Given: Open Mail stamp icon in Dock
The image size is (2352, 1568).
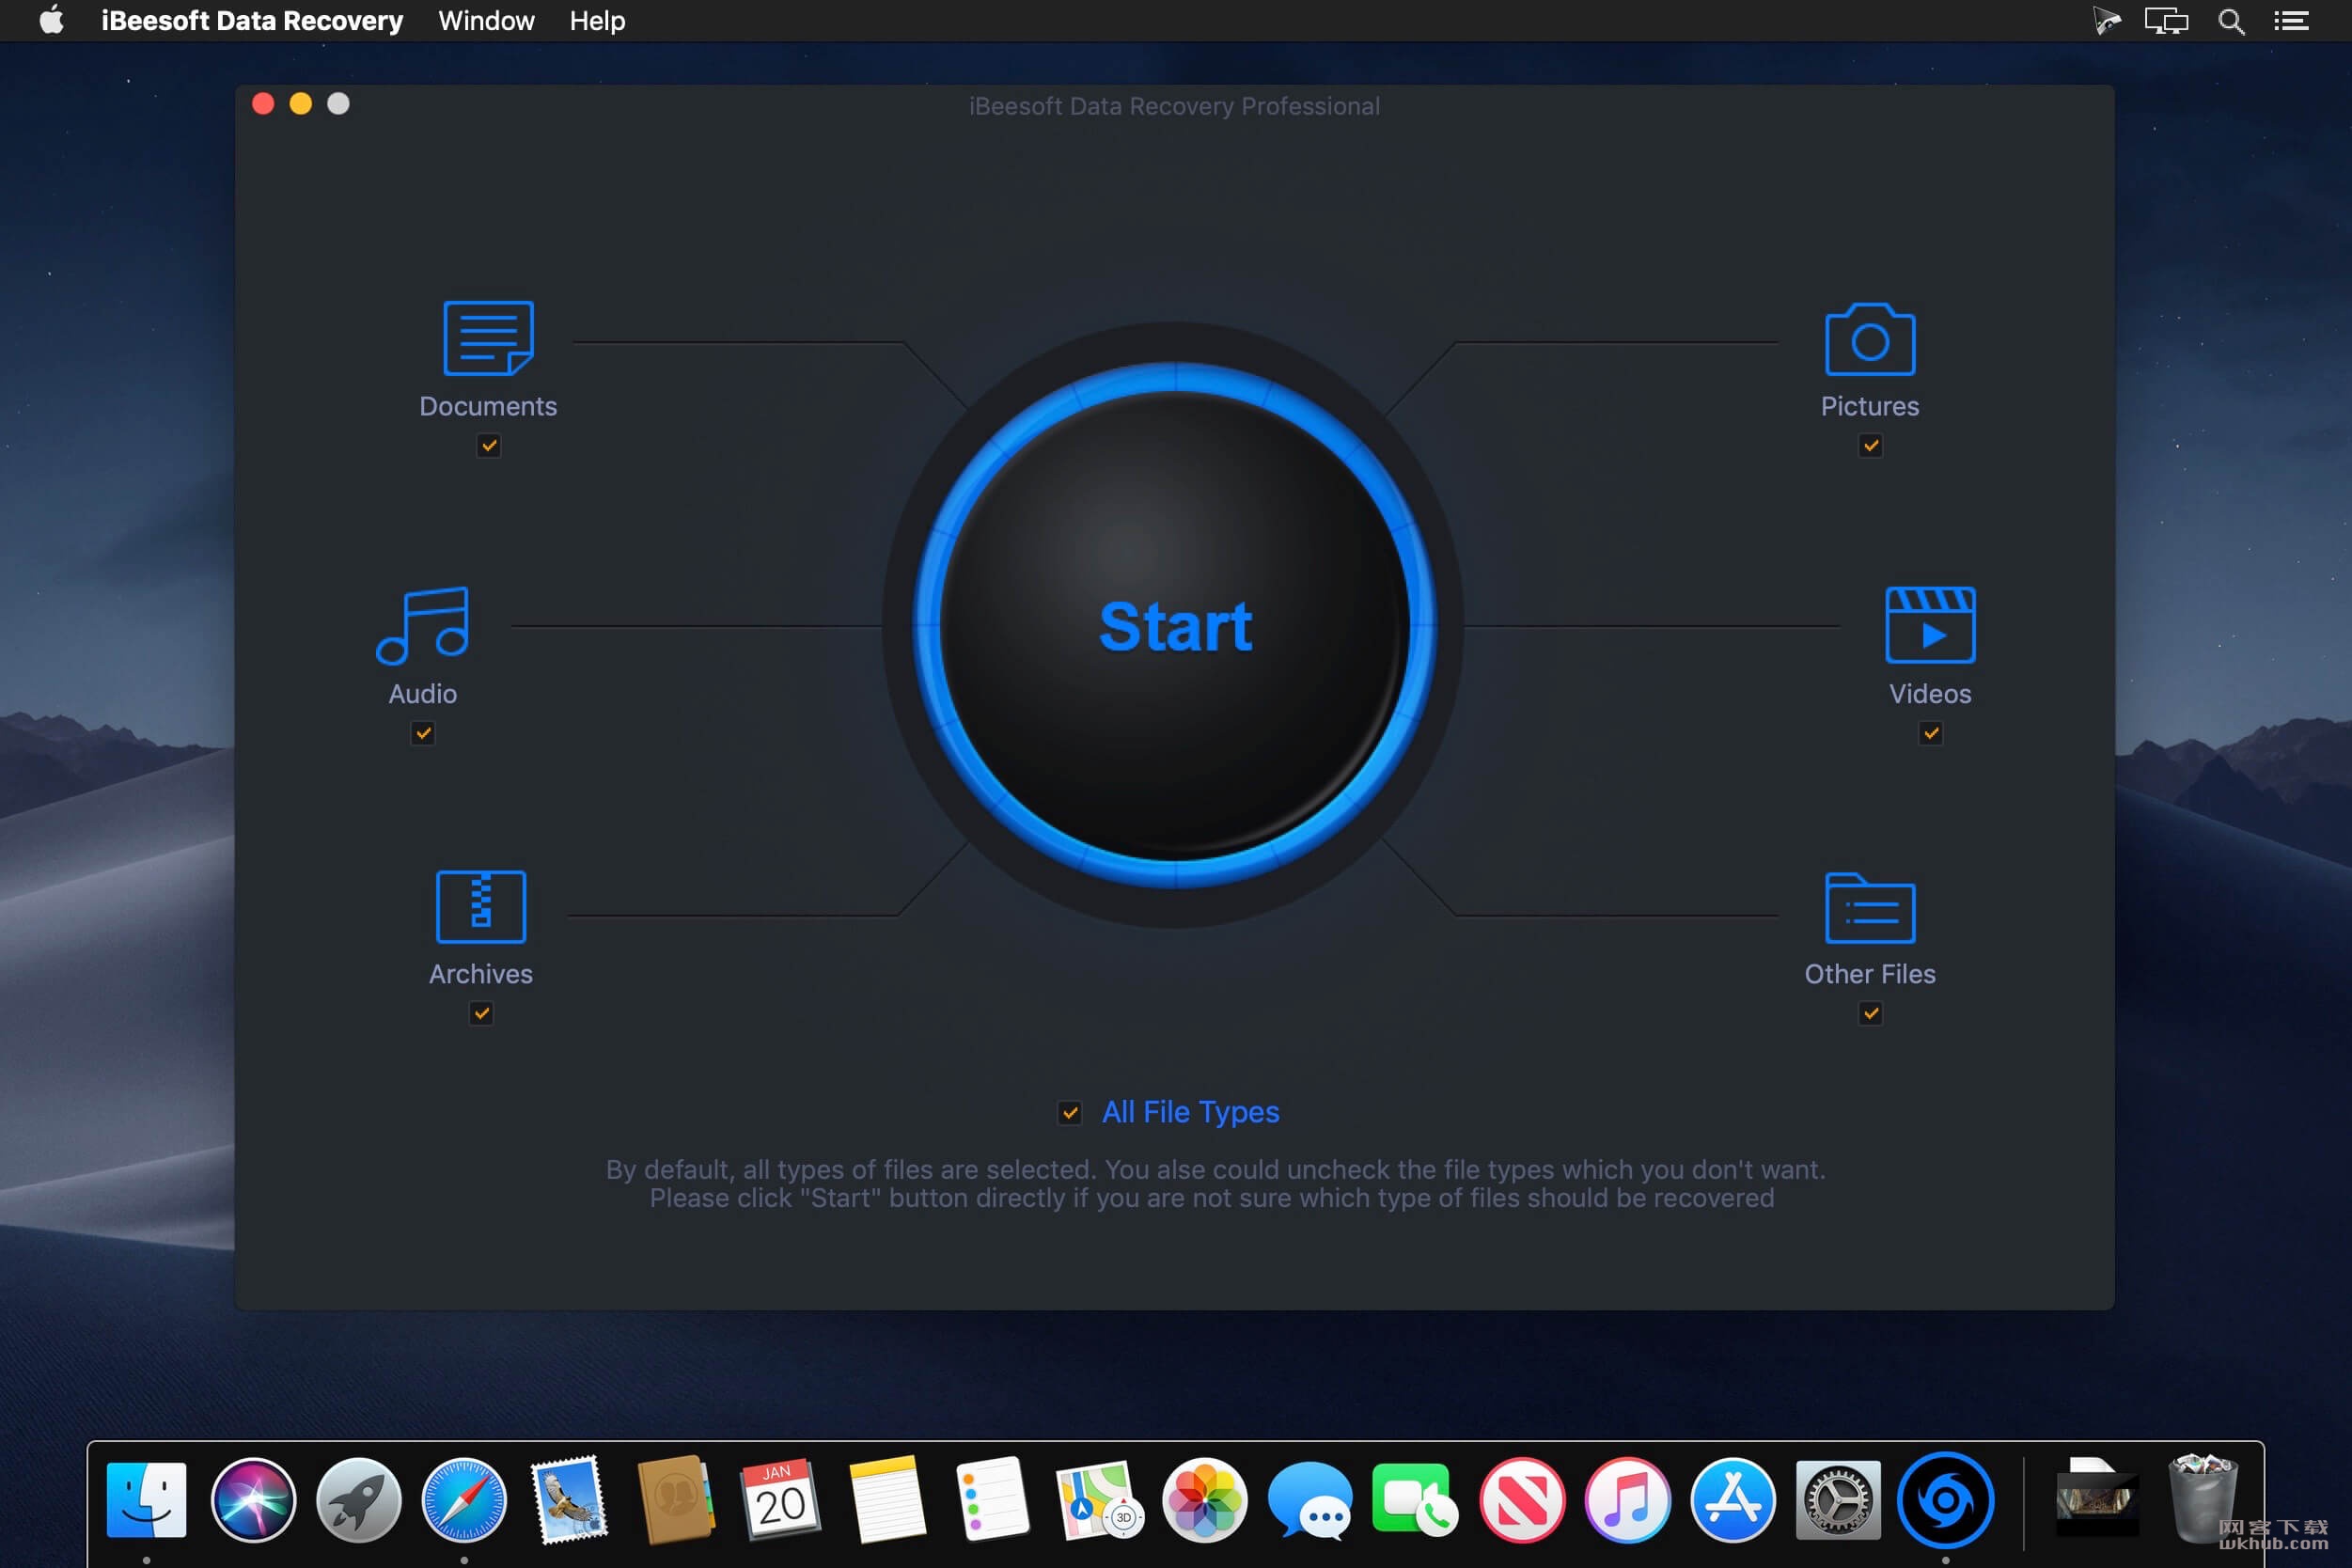Looking at the screenshot, I should 570,1500.
